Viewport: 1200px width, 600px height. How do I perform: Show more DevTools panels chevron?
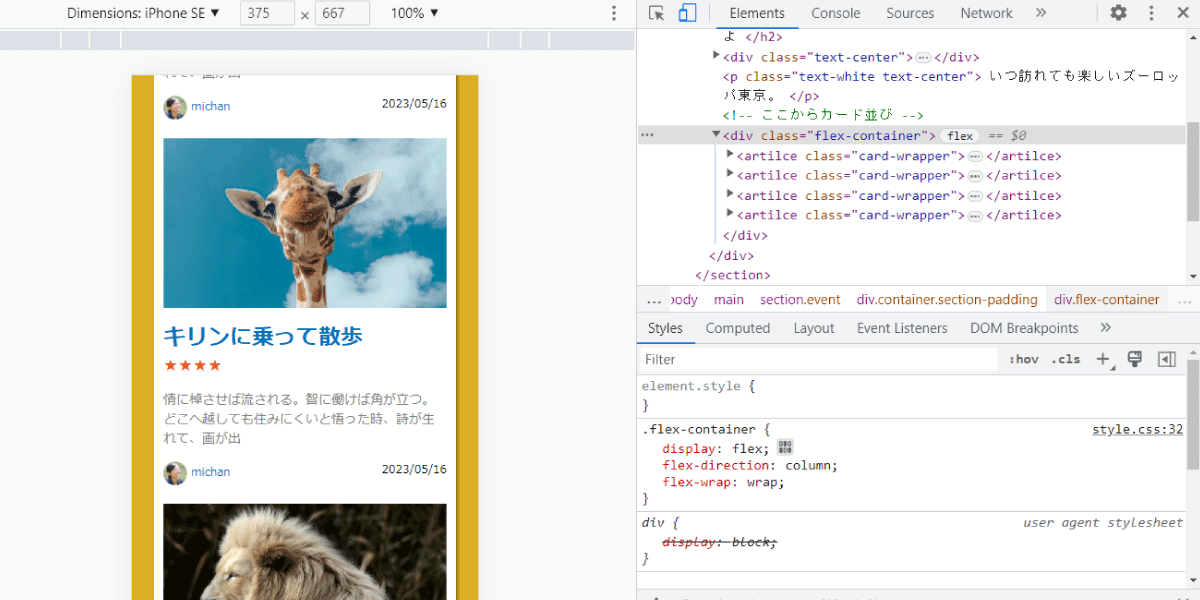coord(1041,13)
